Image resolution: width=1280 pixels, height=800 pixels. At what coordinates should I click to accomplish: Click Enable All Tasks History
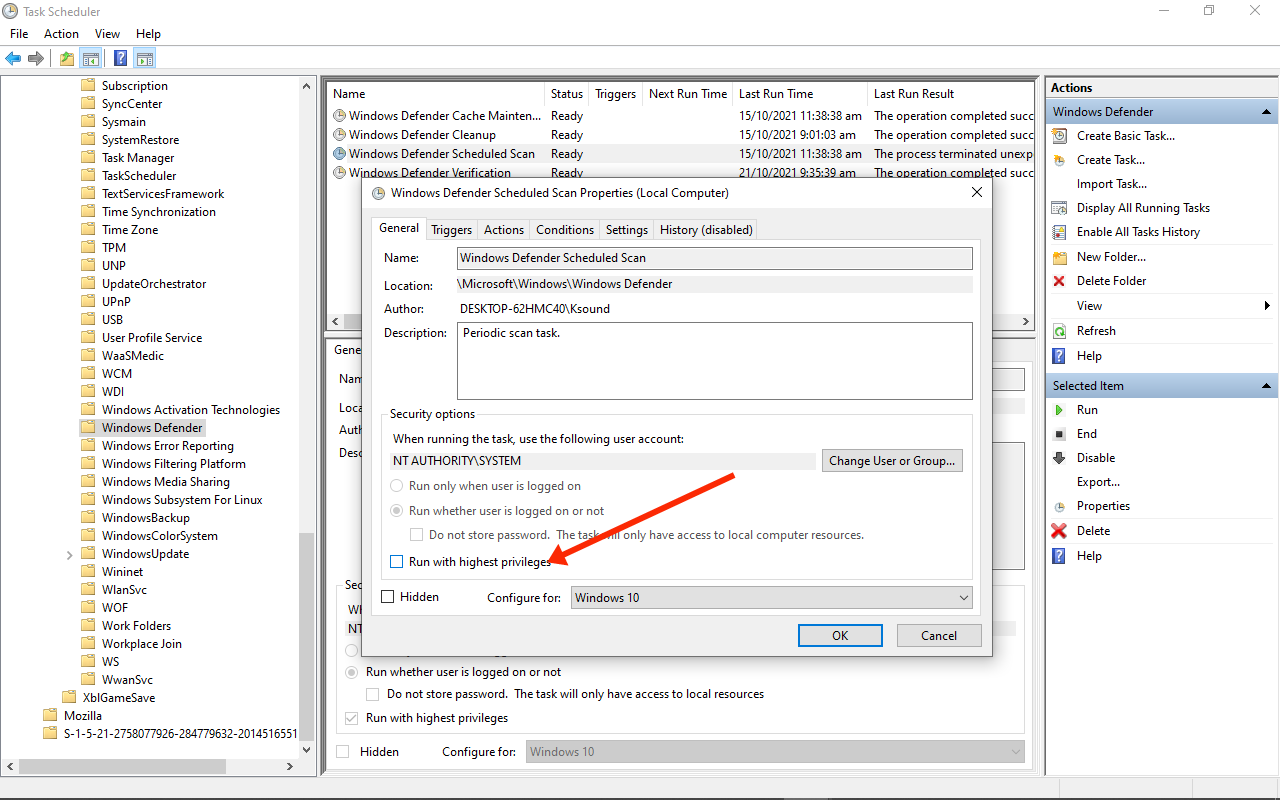click(1138, 232)
